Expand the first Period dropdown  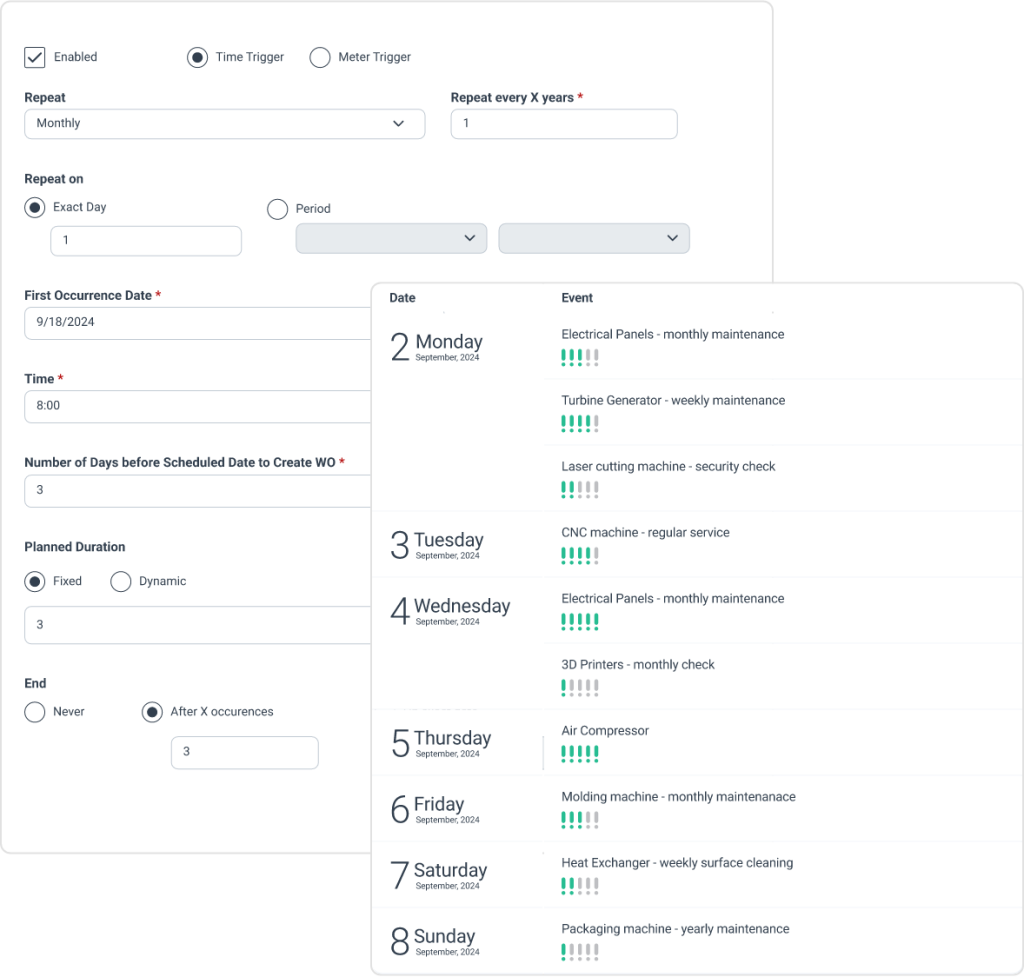coord(391,238)
